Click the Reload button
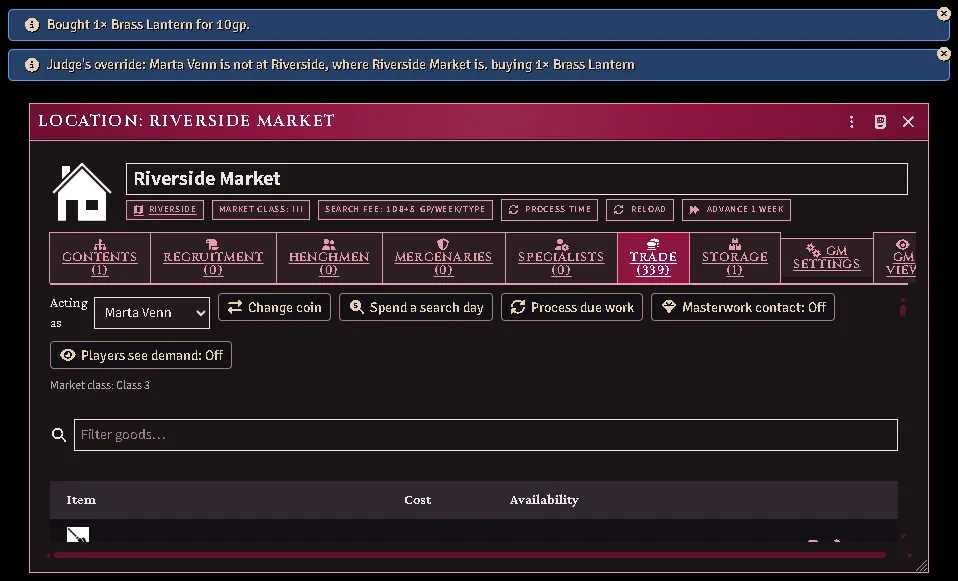The height and width of the screenshot is (581, 958). tap(640, 210)
